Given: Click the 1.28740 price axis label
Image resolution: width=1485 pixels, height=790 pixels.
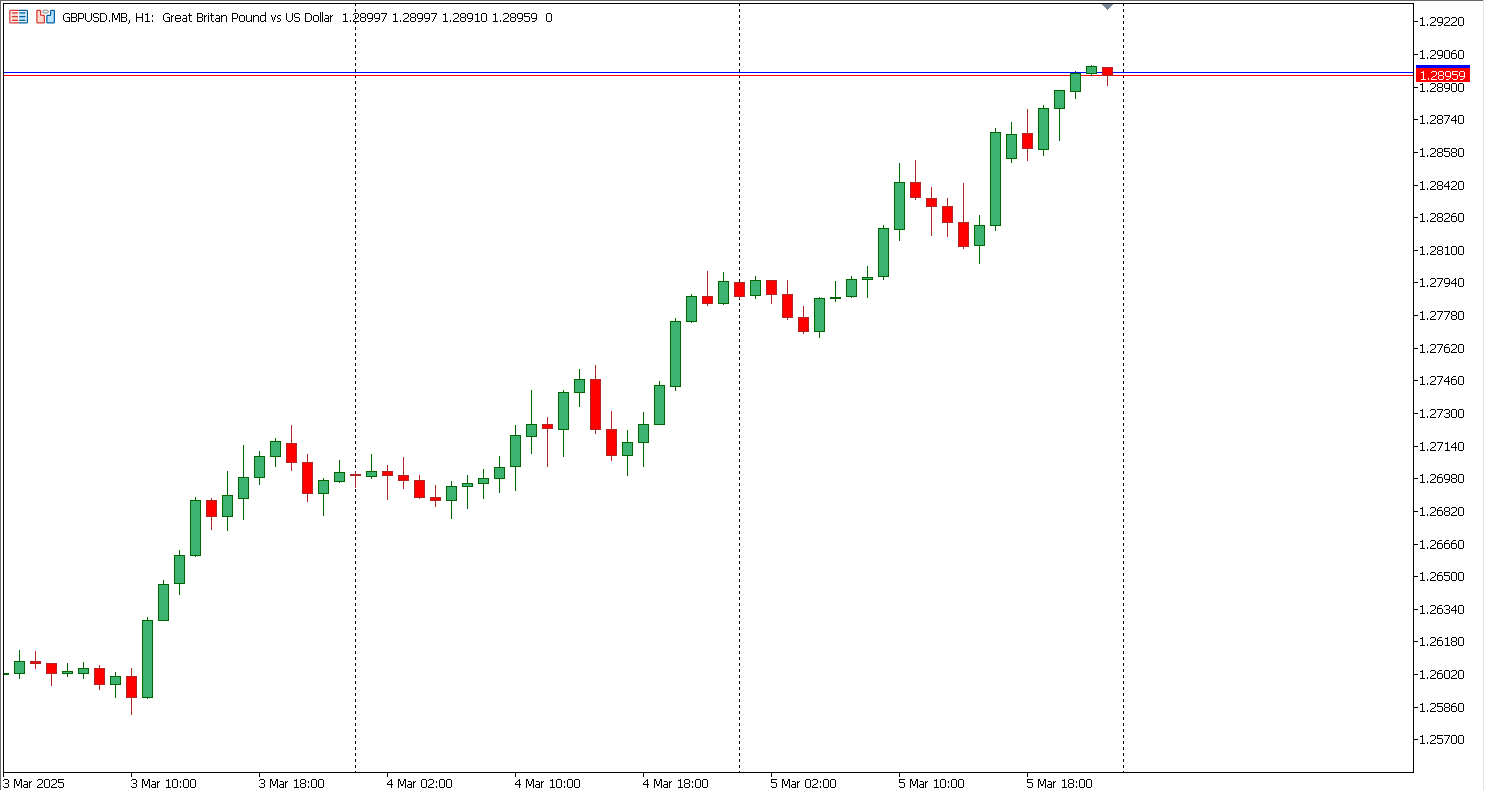Looking at the screenshot, I should click(x=1441, y=120).
